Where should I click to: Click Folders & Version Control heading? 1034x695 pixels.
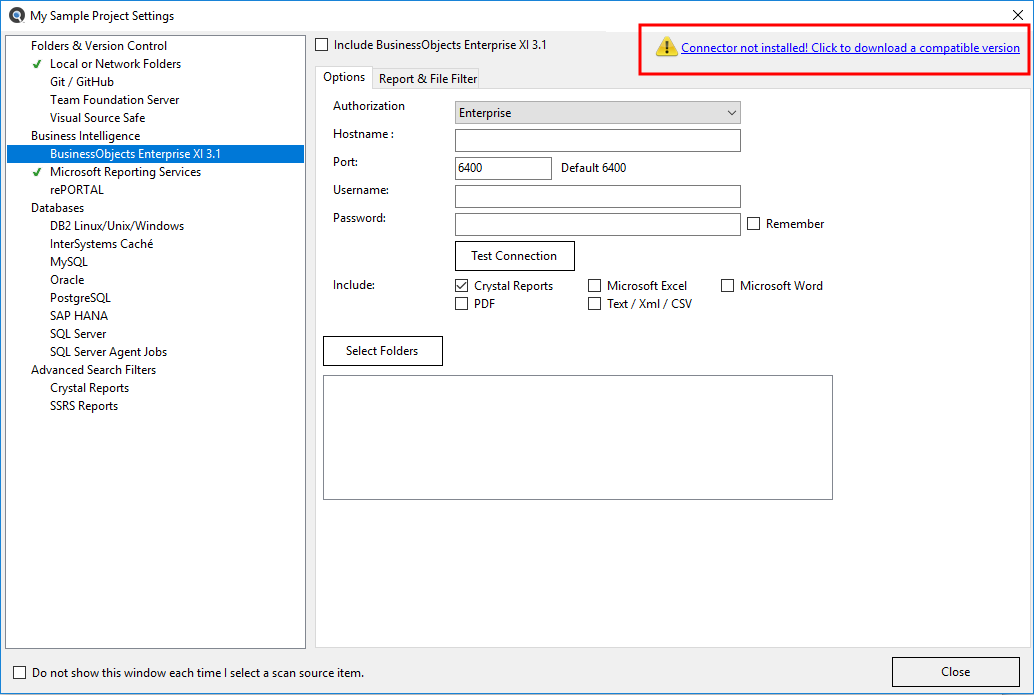coord(99,46)
